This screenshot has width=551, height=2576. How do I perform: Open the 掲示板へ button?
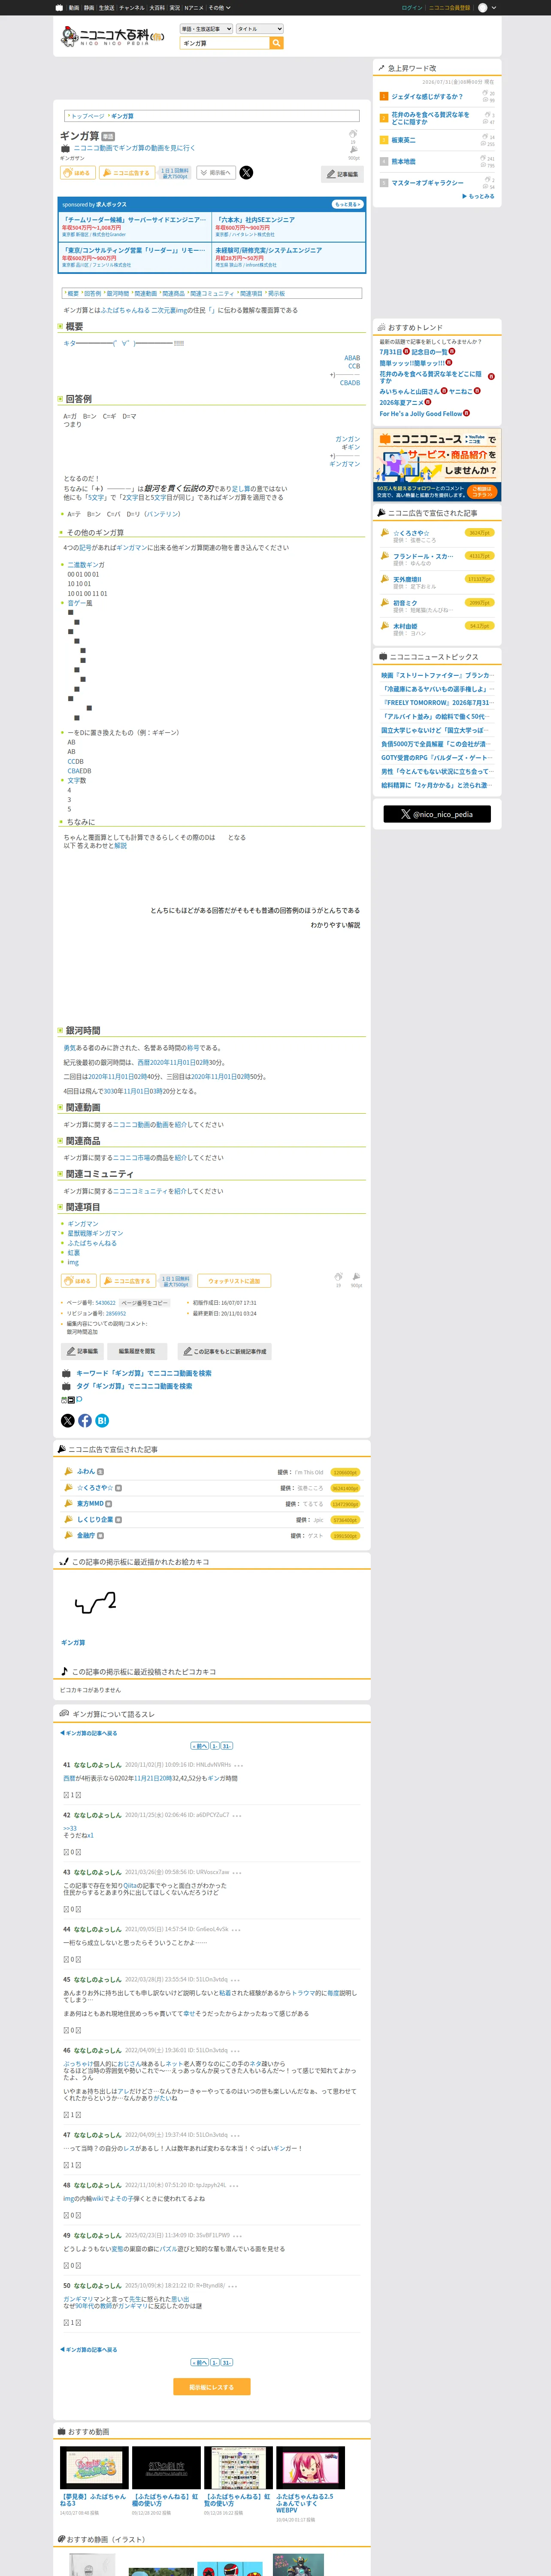(x=216, y=172)
